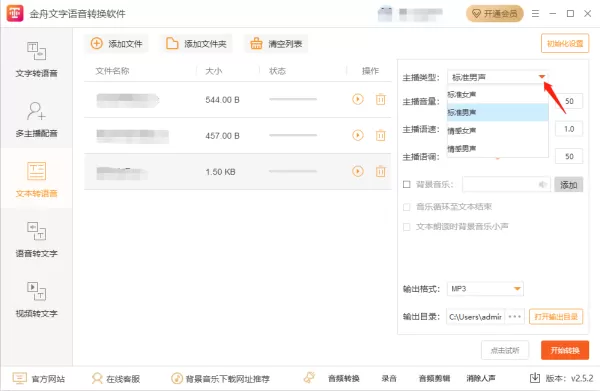Choose 标准男声 option in dropdown list

497,112
